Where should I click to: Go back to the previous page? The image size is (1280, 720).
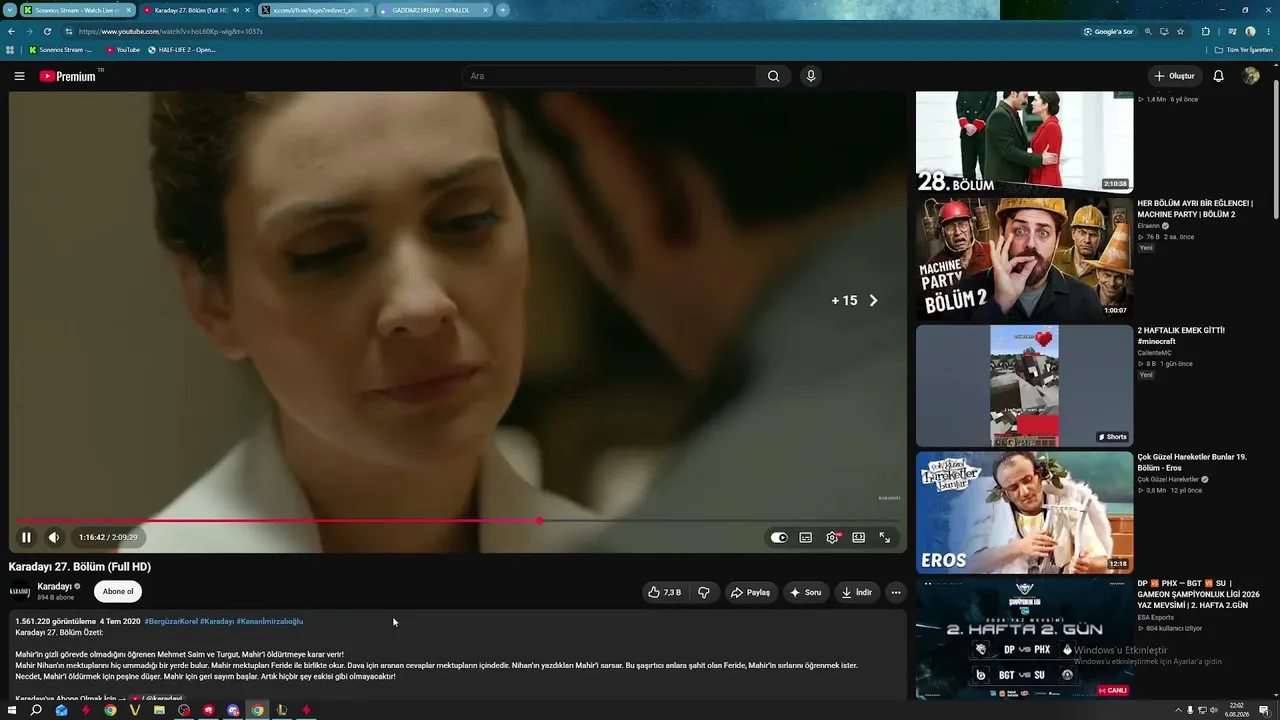[11, 31]
